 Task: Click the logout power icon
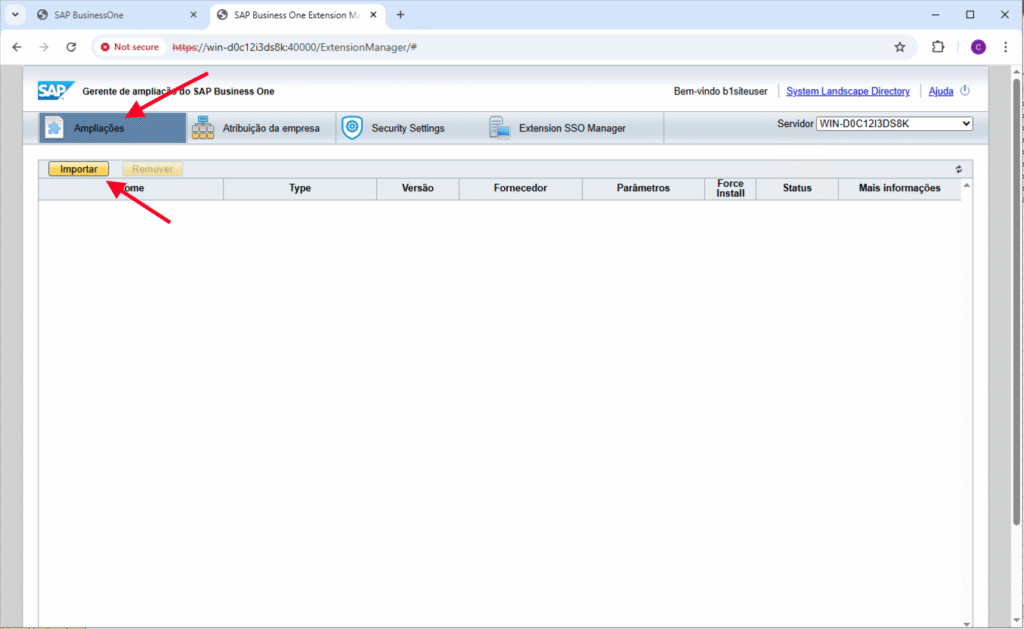pyautogui.click(x=965, y=91)
